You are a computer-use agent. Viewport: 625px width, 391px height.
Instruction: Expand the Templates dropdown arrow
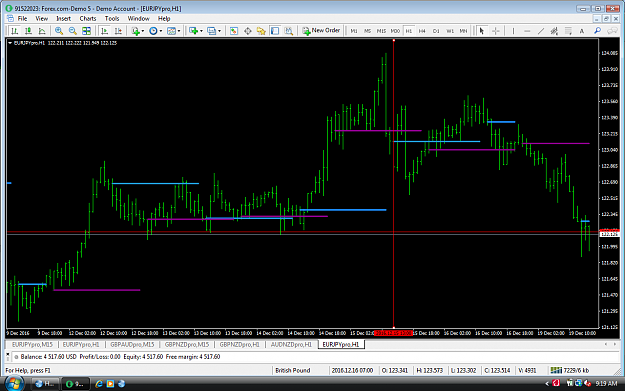179,31
